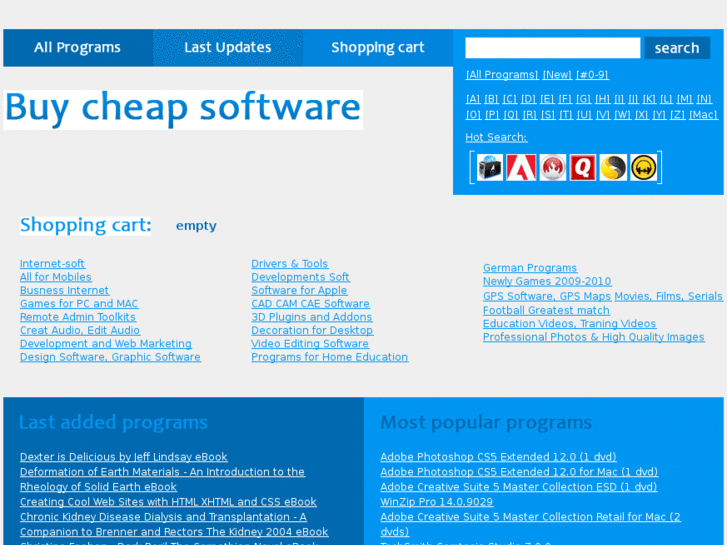Open WinZip Pro 14.0.9029 link
The height and width of the screenshot is (545, 727).
(x=437, y=502)
